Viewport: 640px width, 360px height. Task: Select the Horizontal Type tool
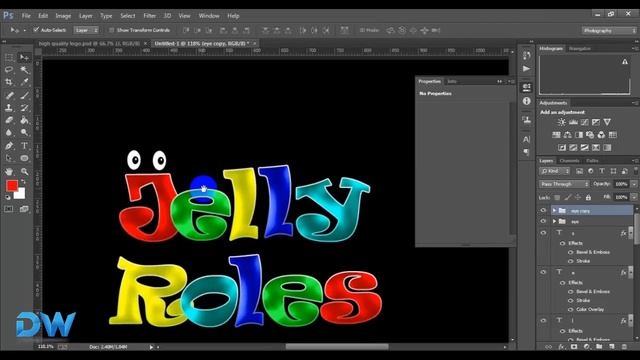[24, 146]
